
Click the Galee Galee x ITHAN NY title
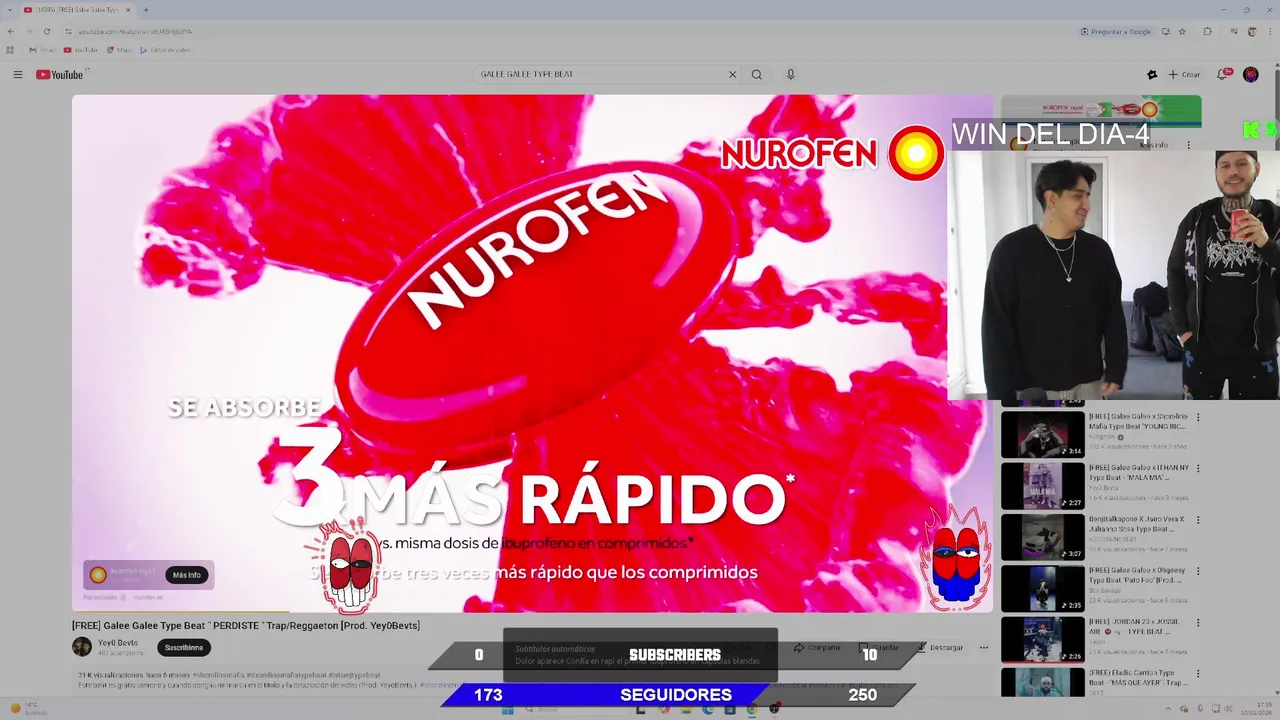click(x=1138, y=472)
